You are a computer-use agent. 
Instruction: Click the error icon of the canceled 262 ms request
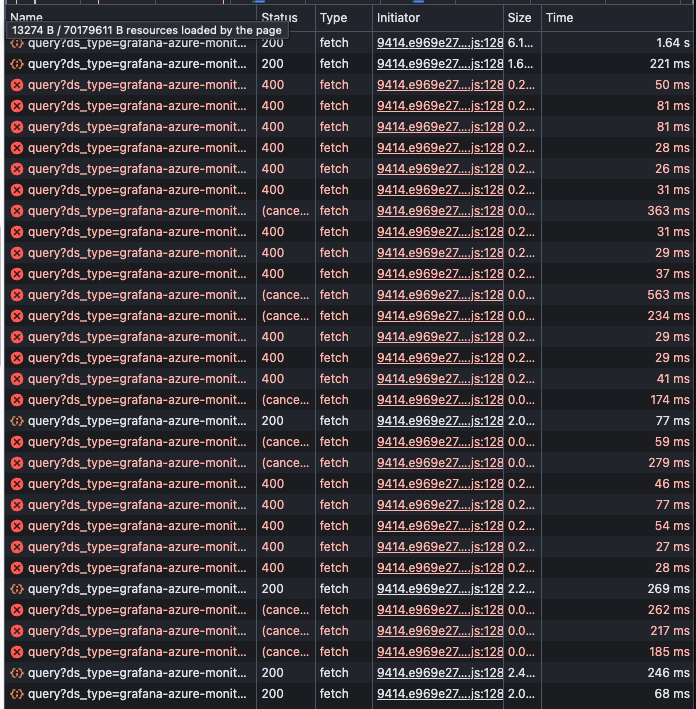pyautogui.click(x=17, y=610)
